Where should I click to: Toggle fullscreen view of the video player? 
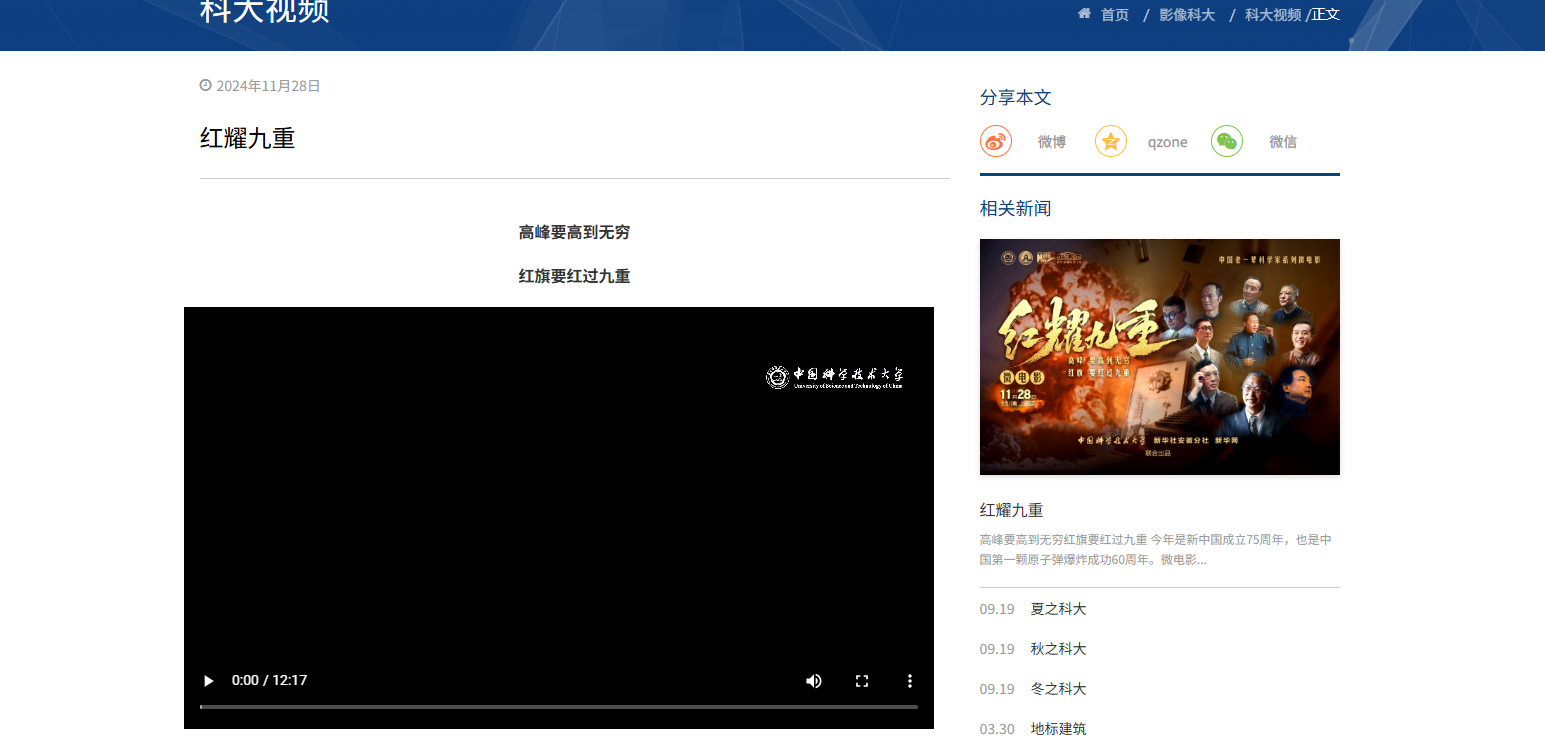pyautogui.click(x=861, y=680)
